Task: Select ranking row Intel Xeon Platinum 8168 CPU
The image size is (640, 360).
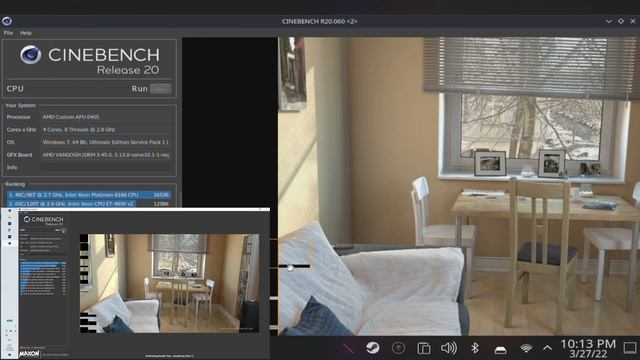Action: [89, 195]
